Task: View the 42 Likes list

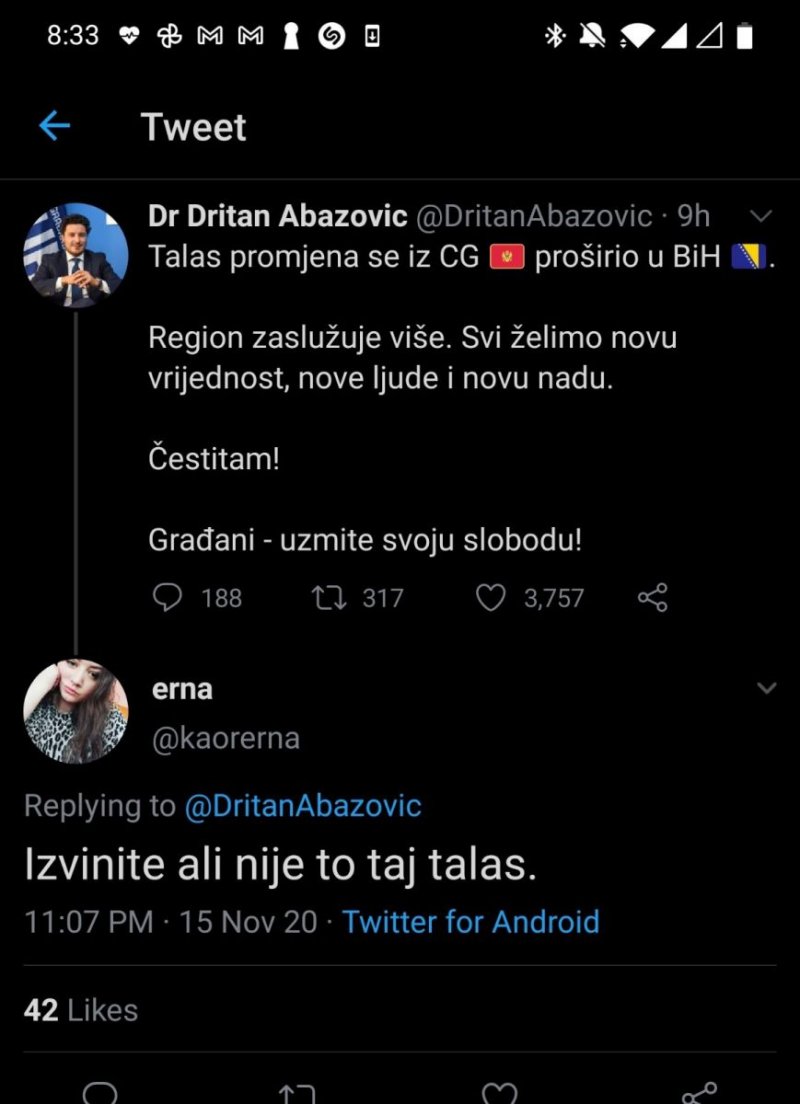Action: [80, 1010]
